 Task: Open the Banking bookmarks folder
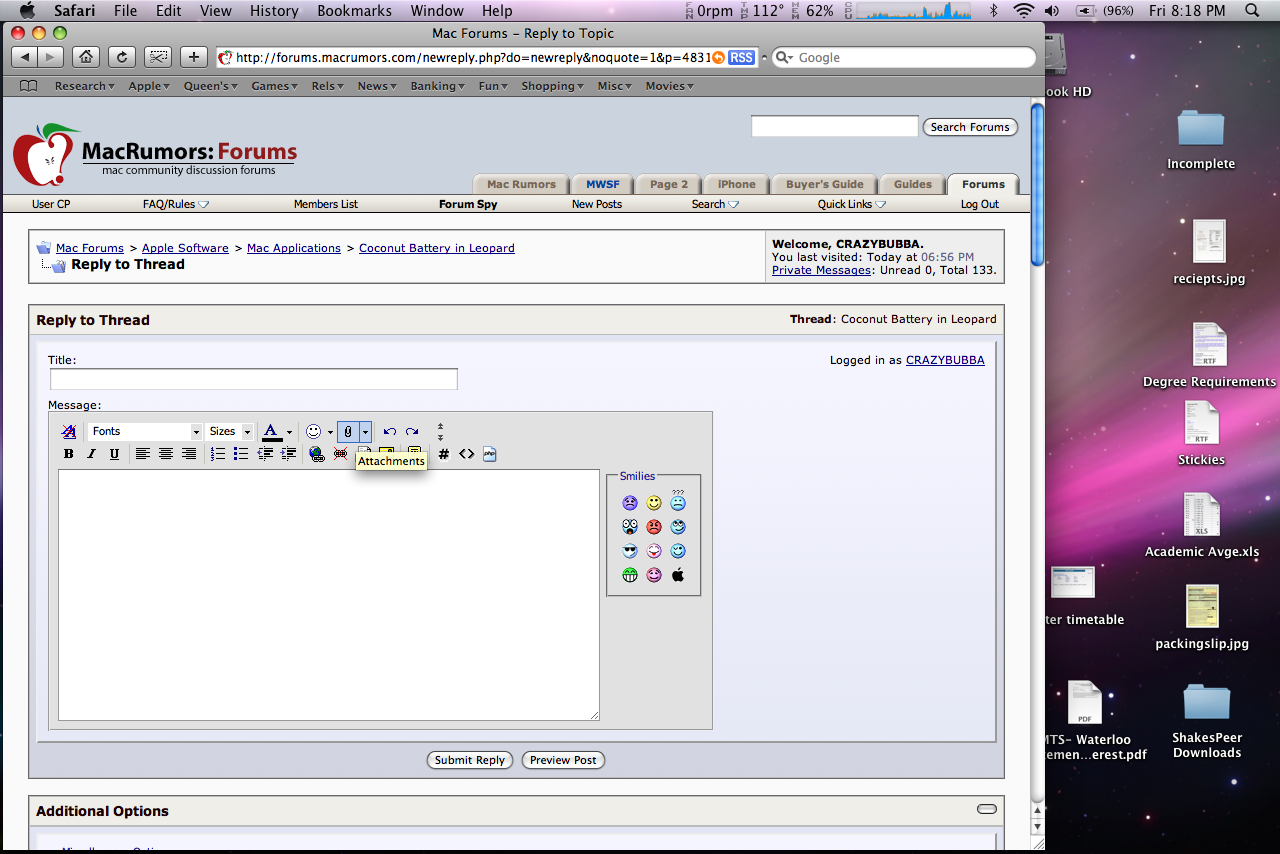437,86
